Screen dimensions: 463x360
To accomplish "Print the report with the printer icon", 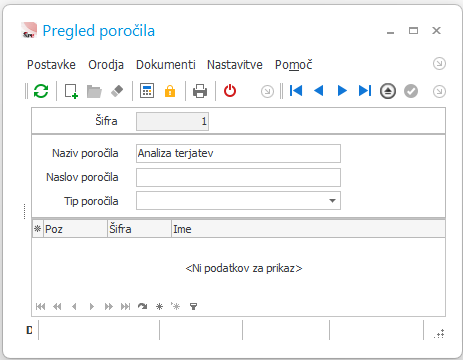I will [200, 91].
